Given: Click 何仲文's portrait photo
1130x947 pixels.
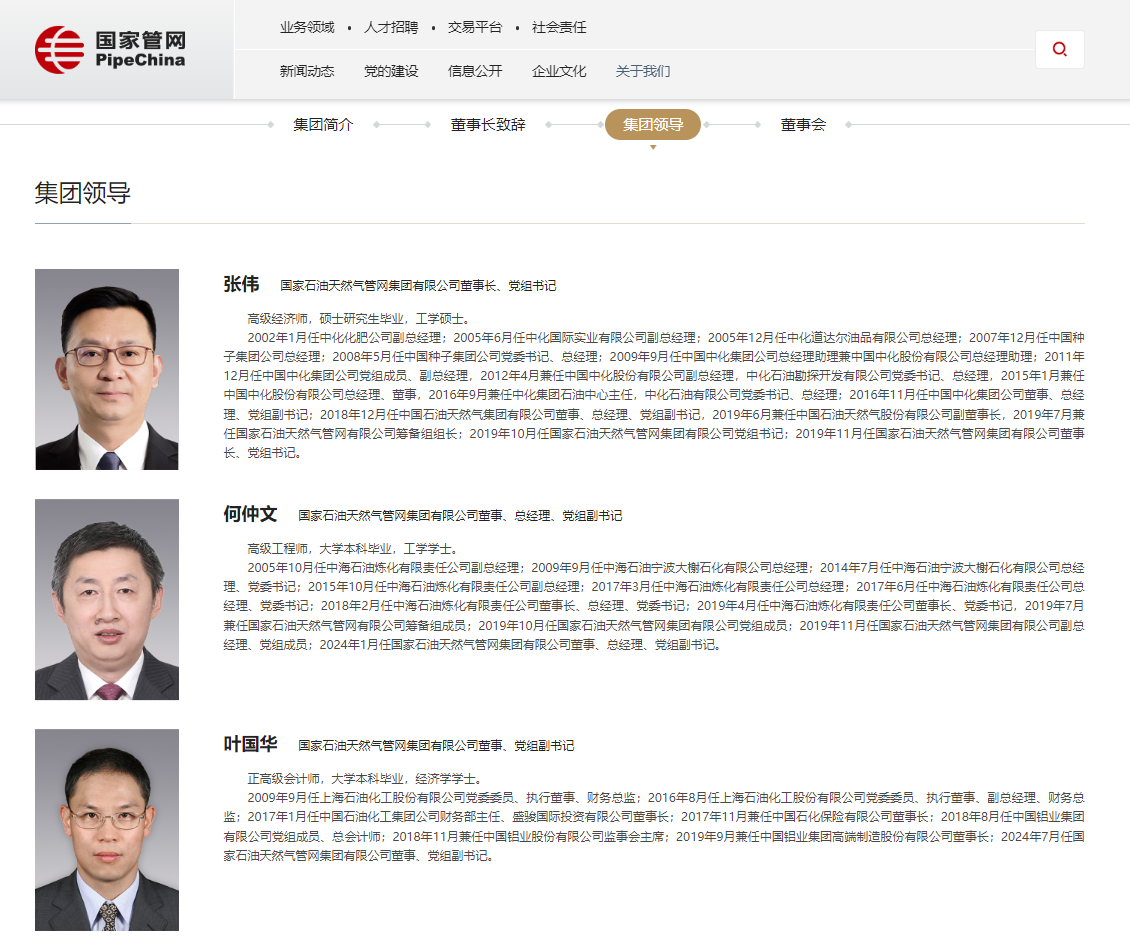Looking at the screenshot, I should click(x=107, y=599).
